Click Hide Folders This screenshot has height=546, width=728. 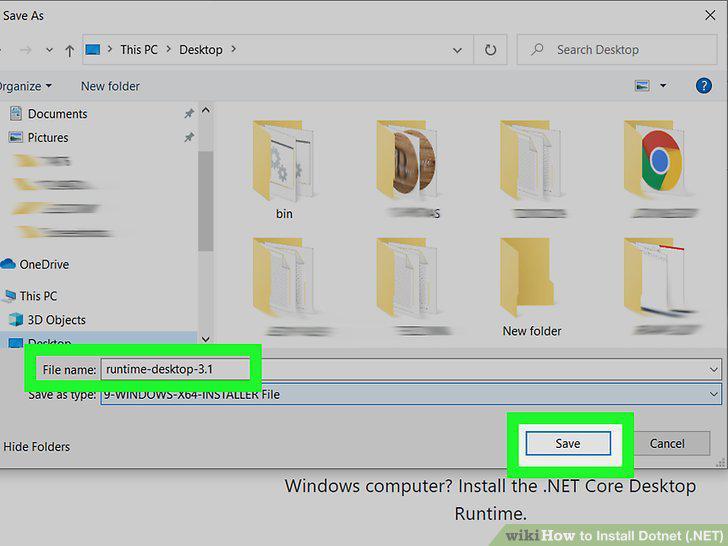pyautogui.click(x=36, y=447)
